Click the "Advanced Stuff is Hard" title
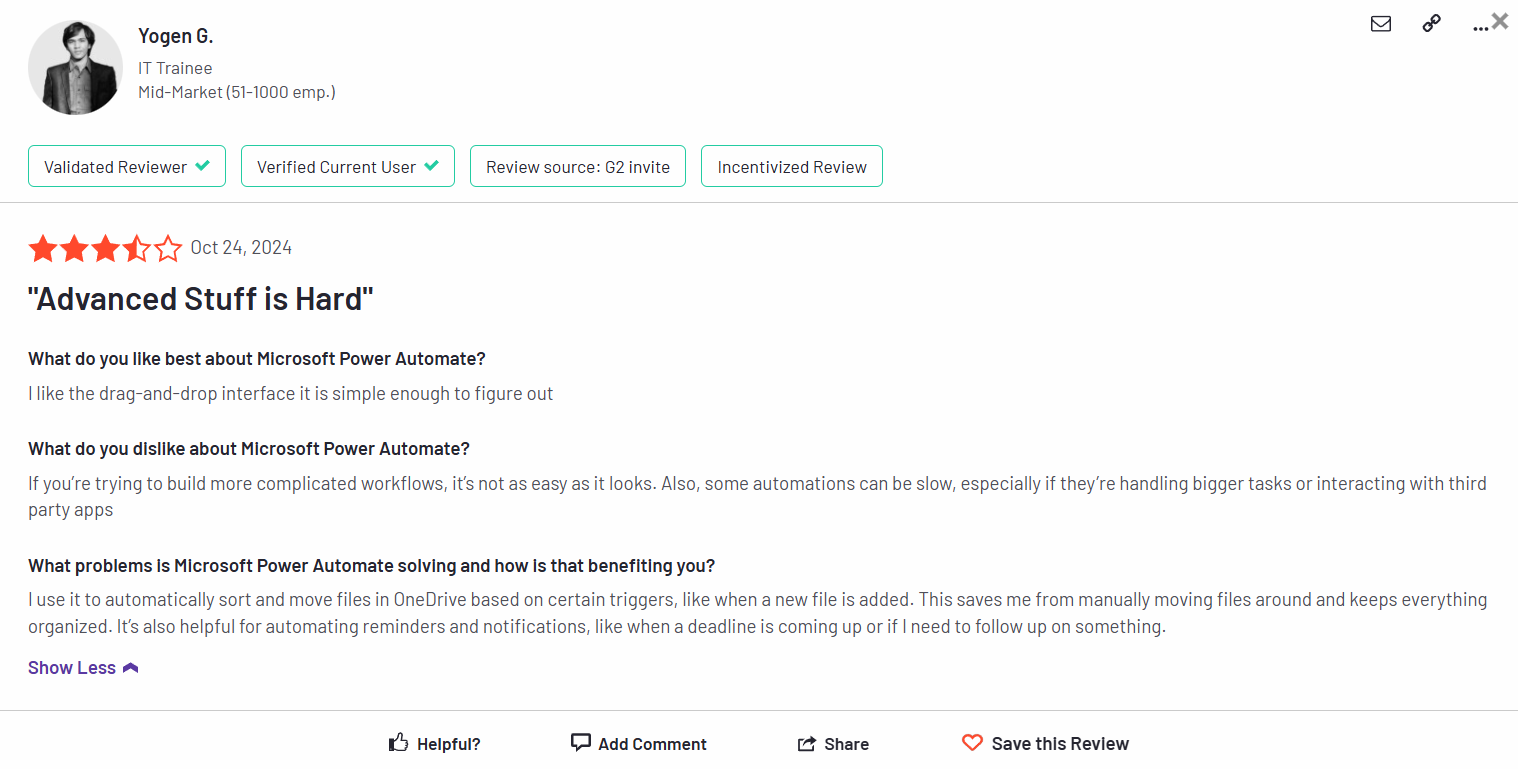The width and height of the screenshot is (1518, 769). 201,299
